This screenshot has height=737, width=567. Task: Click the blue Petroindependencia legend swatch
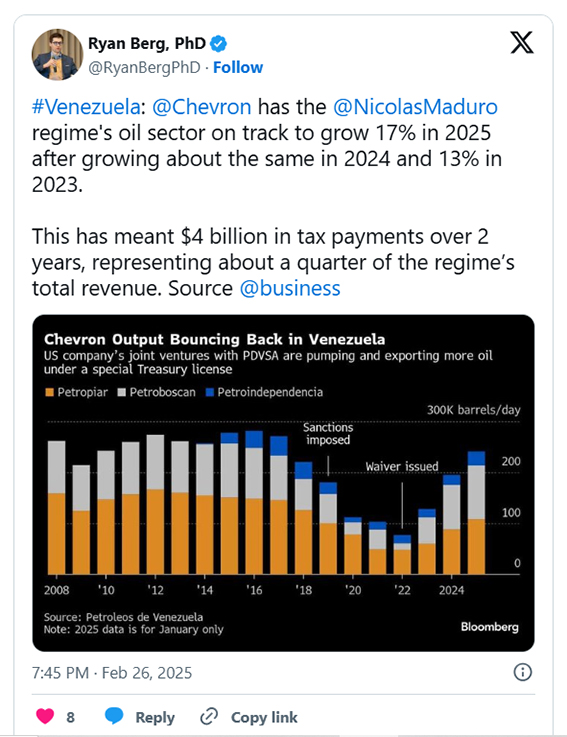point(210,392)
